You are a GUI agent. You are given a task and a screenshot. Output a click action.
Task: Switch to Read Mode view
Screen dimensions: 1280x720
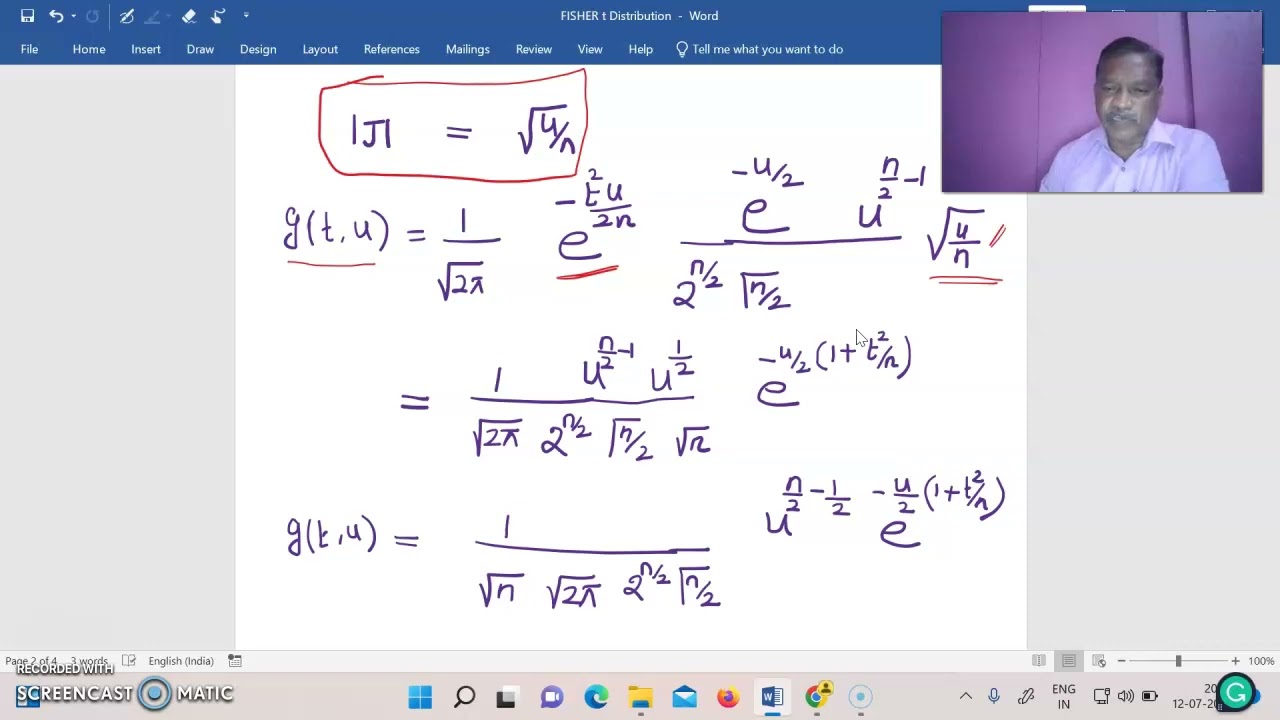[x=1039, y=661]
